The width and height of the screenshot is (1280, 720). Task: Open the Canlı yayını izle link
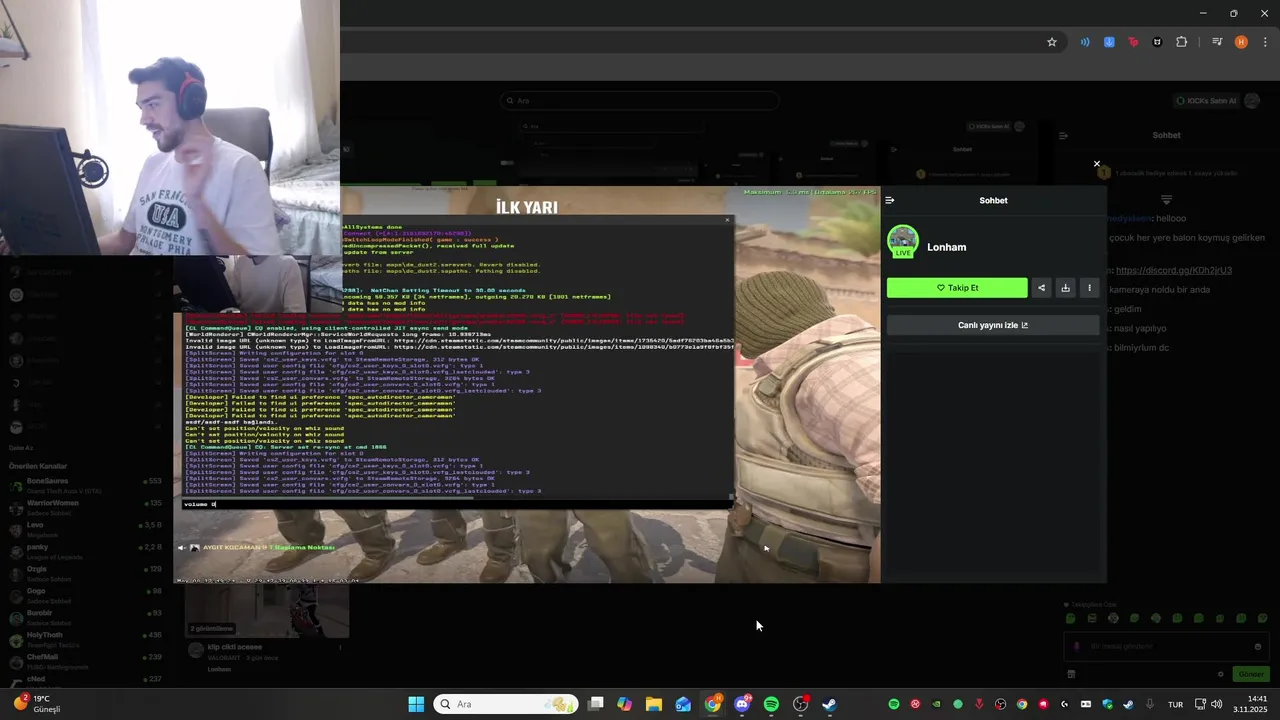[x=993, y=325]
